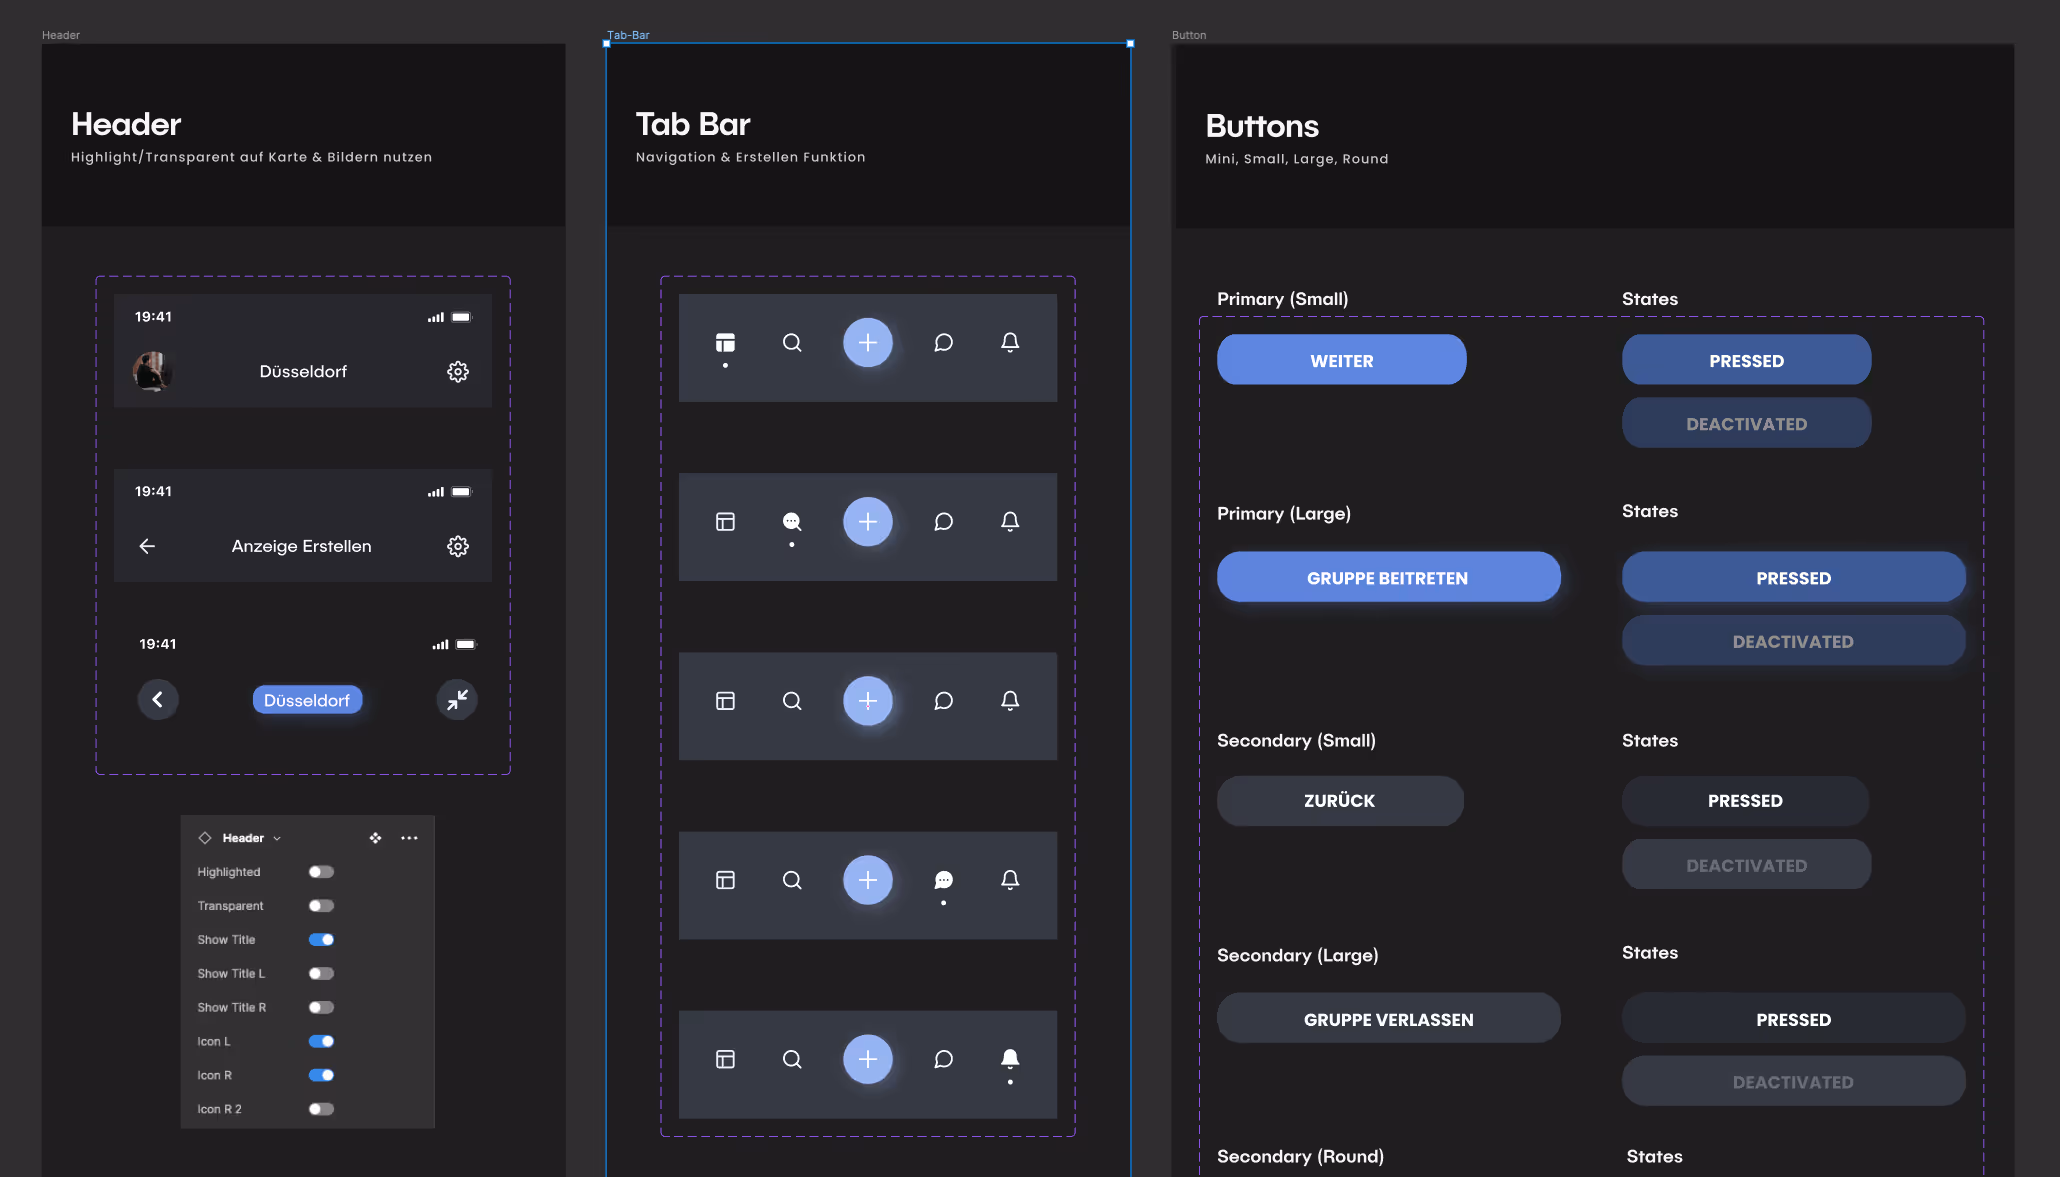The image size is (2060, 1177).
Task: Click the highlighted bell icon in bottom tab bar
Action: [x=1010, y=1059]
